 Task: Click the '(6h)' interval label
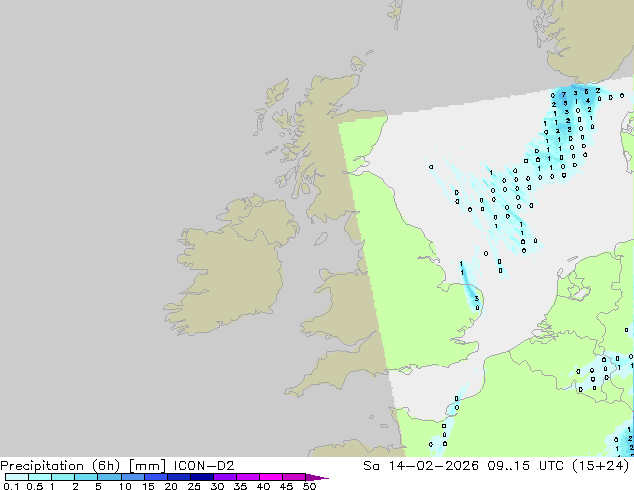click(x=106, y=466)
